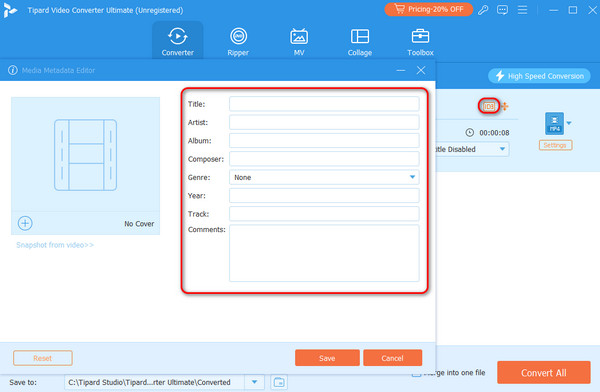Click the Save to path field

pos(155,382)
